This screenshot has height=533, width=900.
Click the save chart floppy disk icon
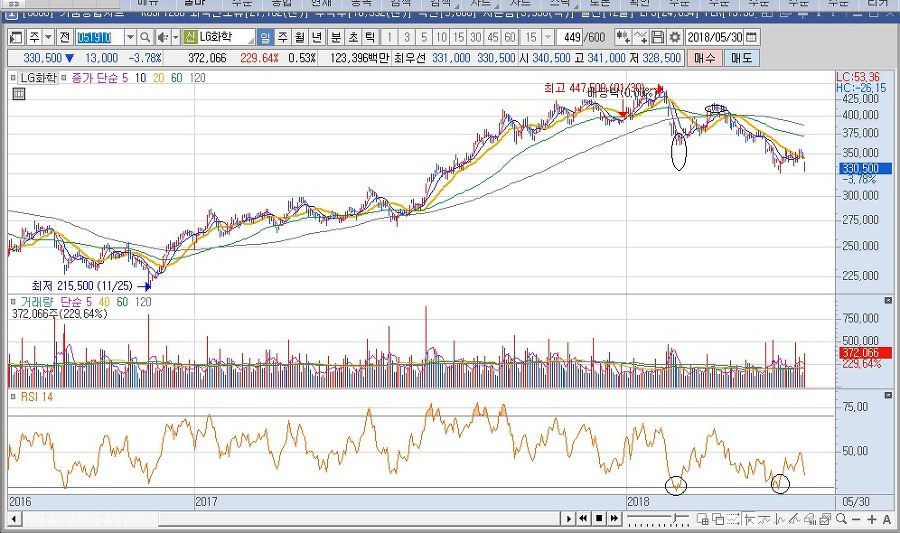[657, 37]
